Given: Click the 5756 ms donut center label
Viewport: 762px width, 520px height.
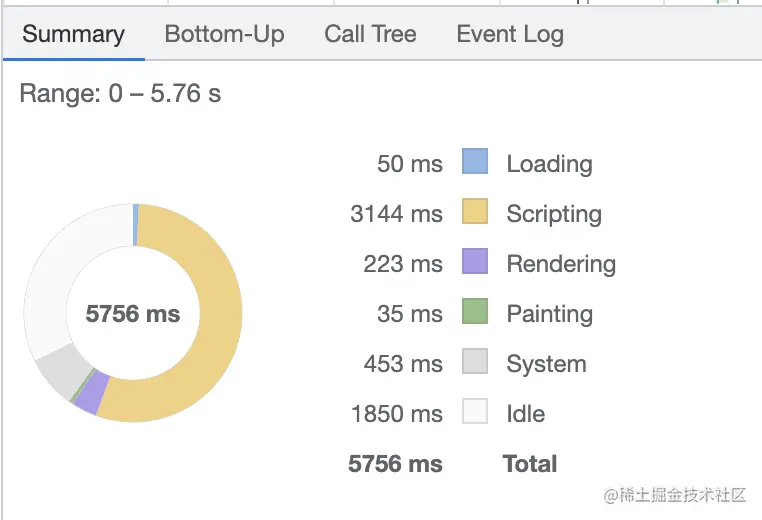Looking at the screenshot, I should [133, 314].
